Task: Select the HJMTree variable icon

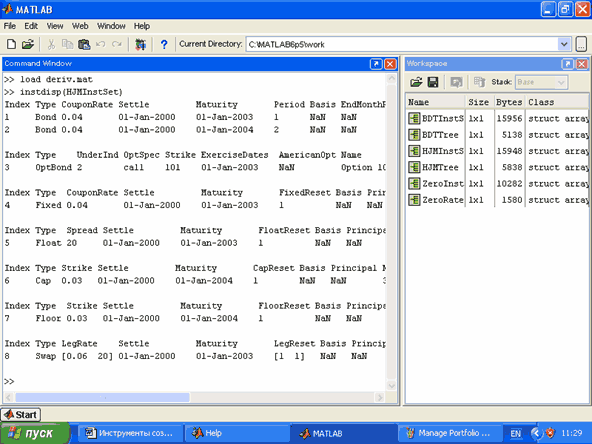Action: (414, 167)
